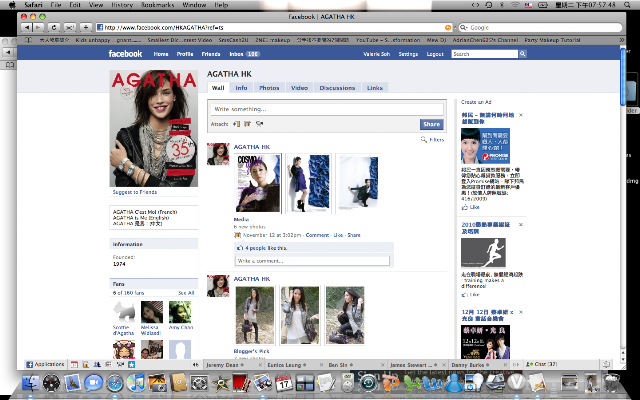This screenshot has width=640, height=400.
Task: Click the Share button under the composer
Action: 431,124
